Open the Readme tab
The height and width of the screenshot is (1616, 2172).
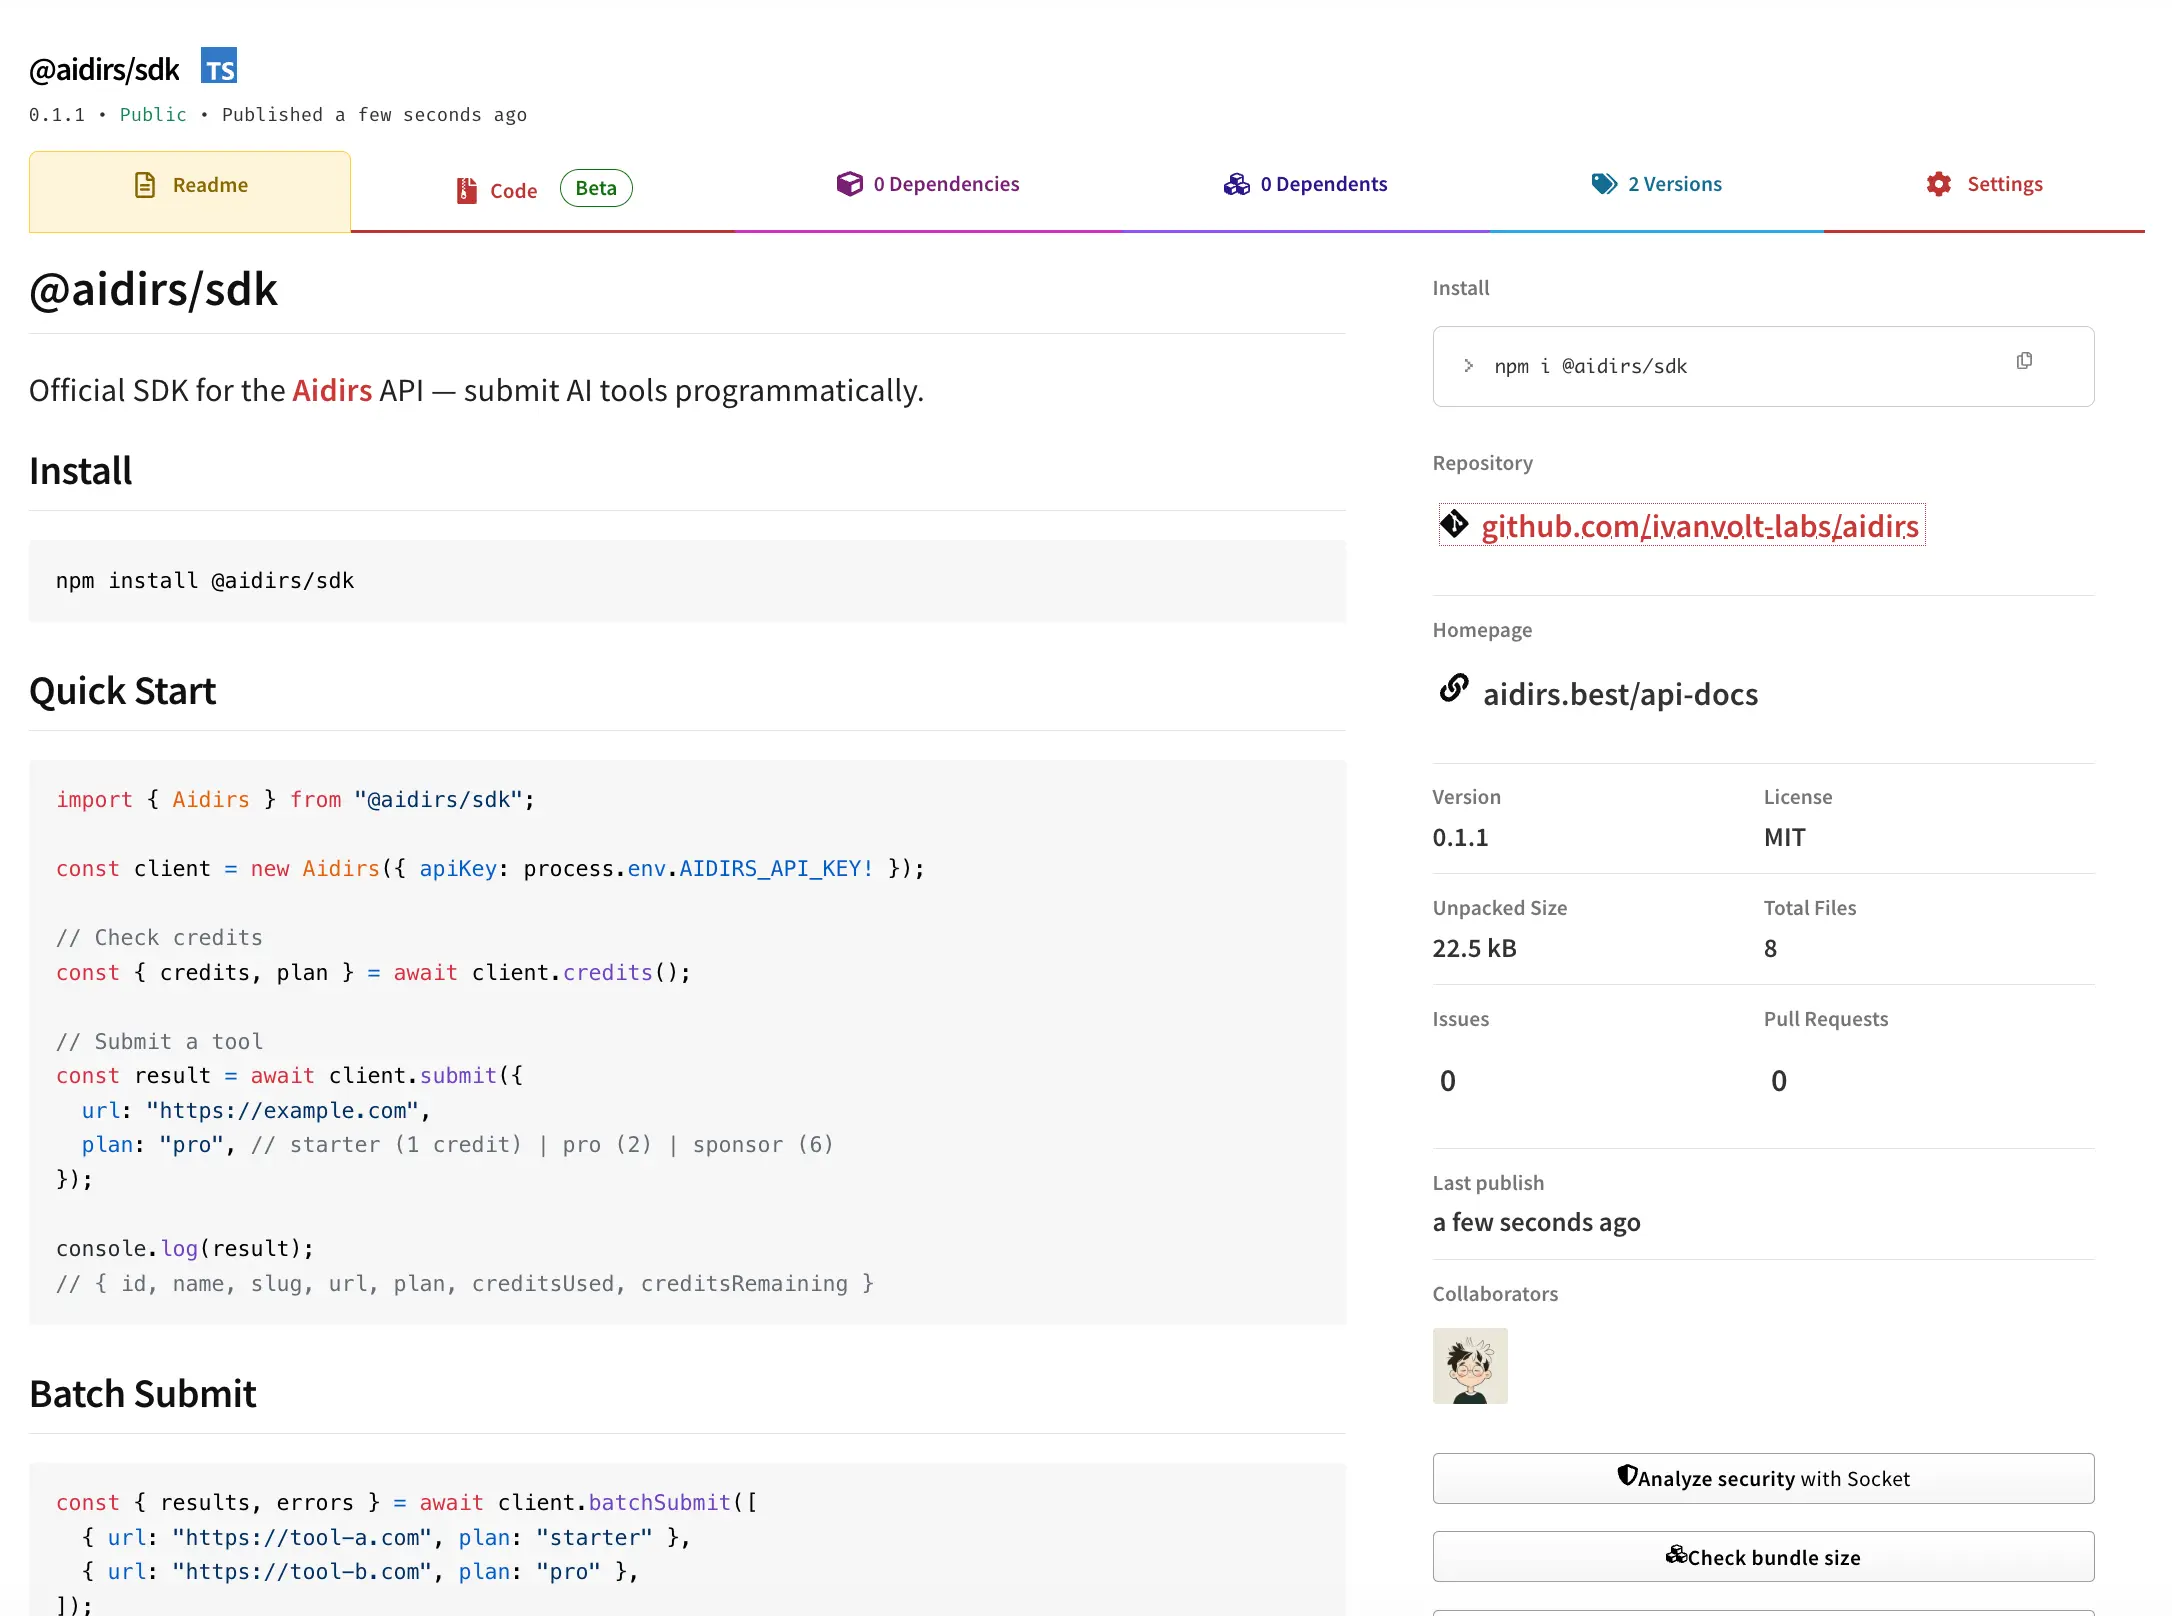tap(190, 191)
